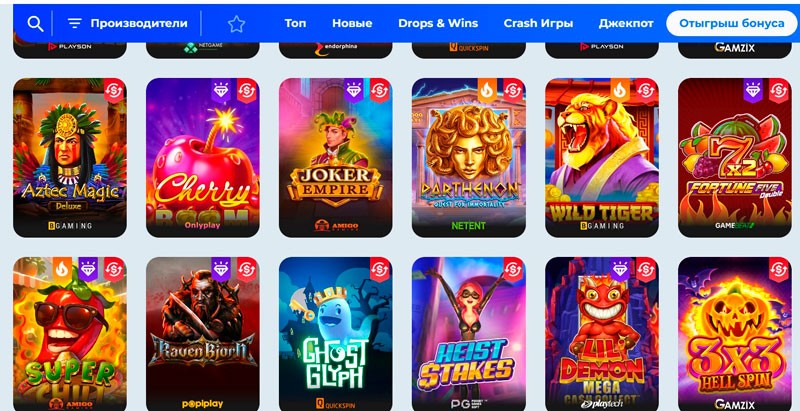Image resolution: width=800 pixels, height=411 pixels.
Task: Select the Drops & Wins tab
Action: point(438,23)
